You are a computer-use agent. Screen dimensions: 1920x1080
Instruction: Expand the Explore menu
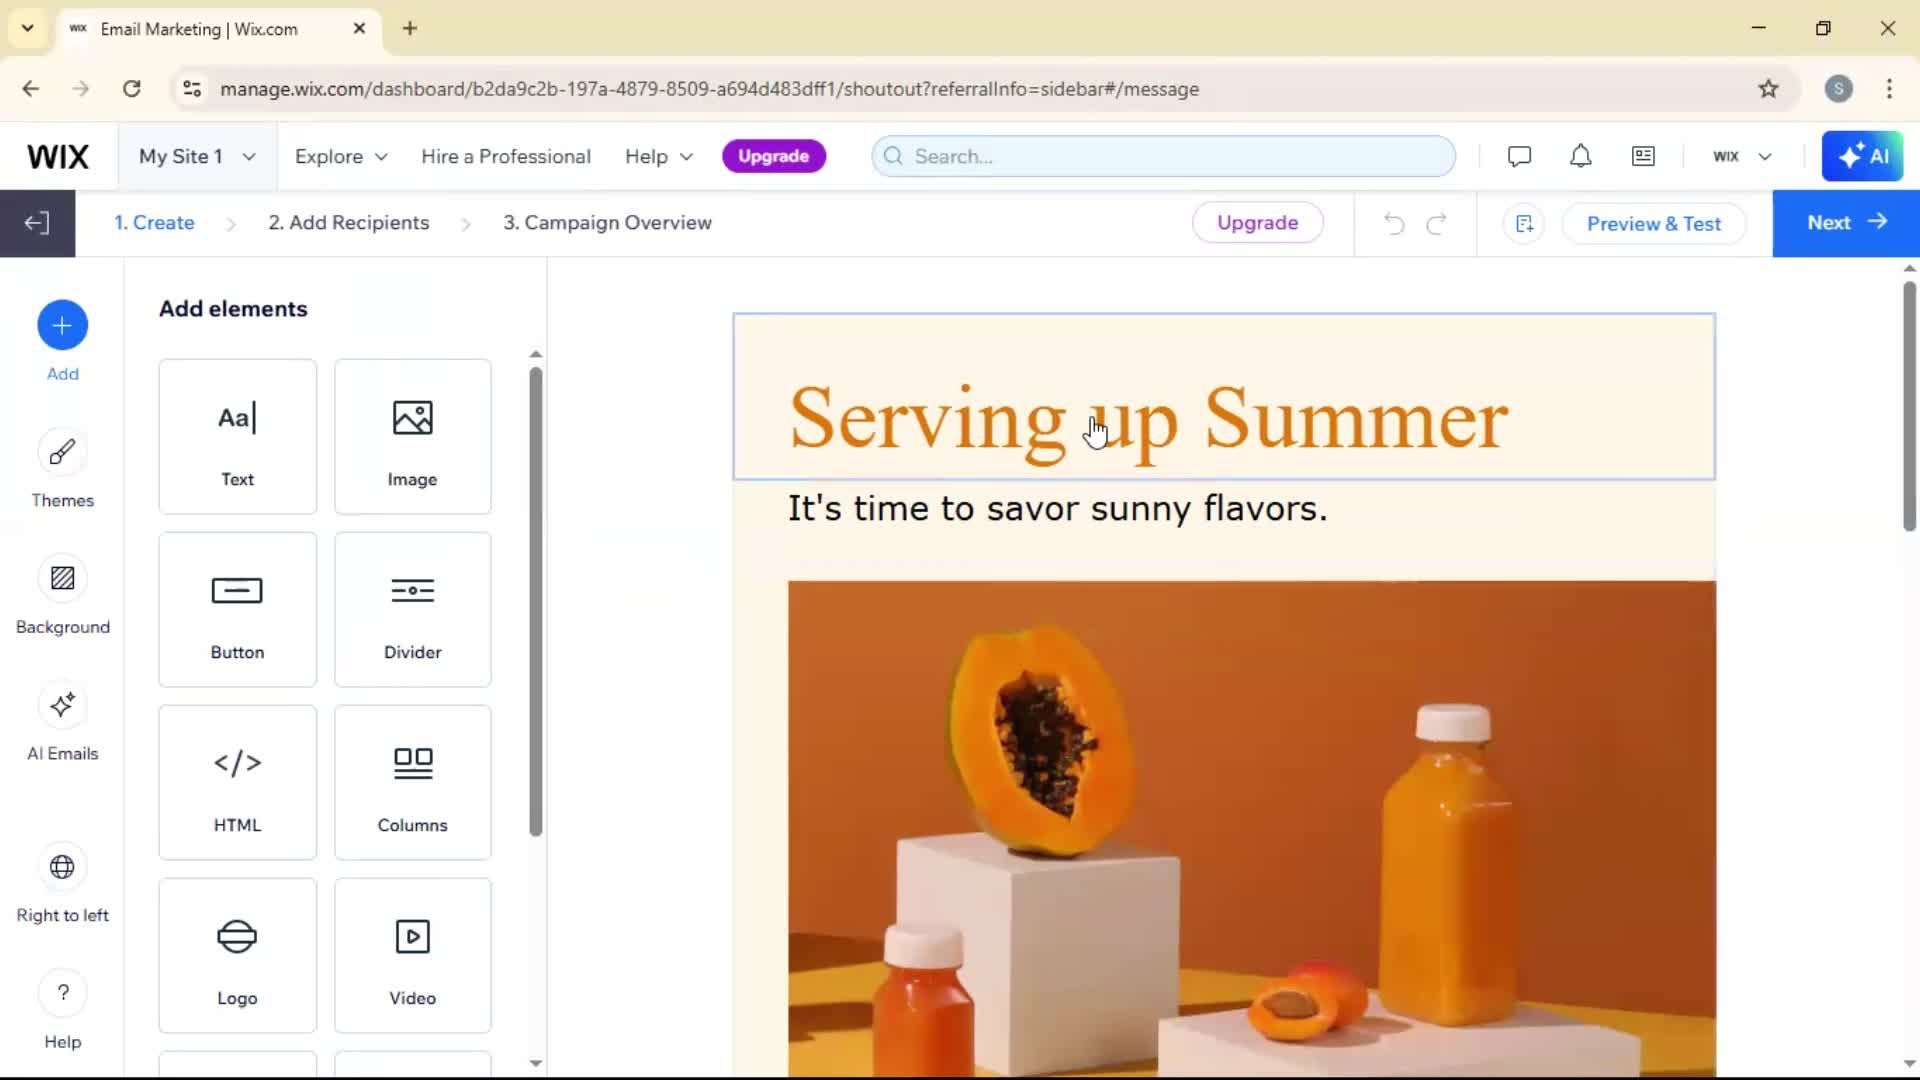pos(340,156)
